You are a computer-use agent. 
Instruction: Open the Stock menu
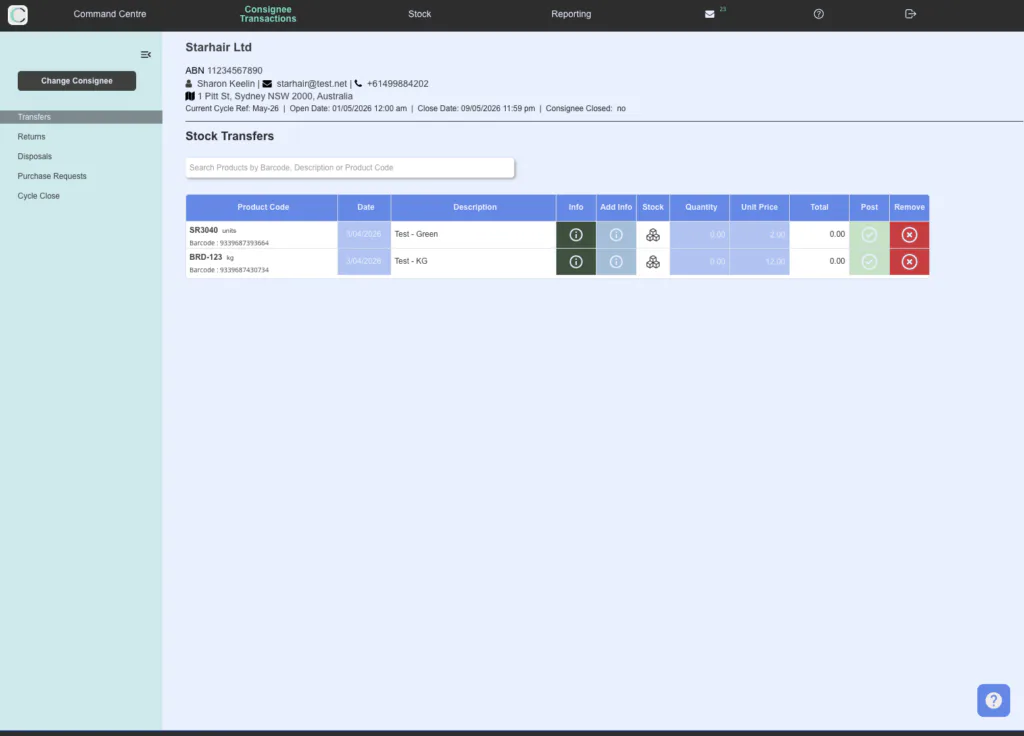tap(419, 14)
